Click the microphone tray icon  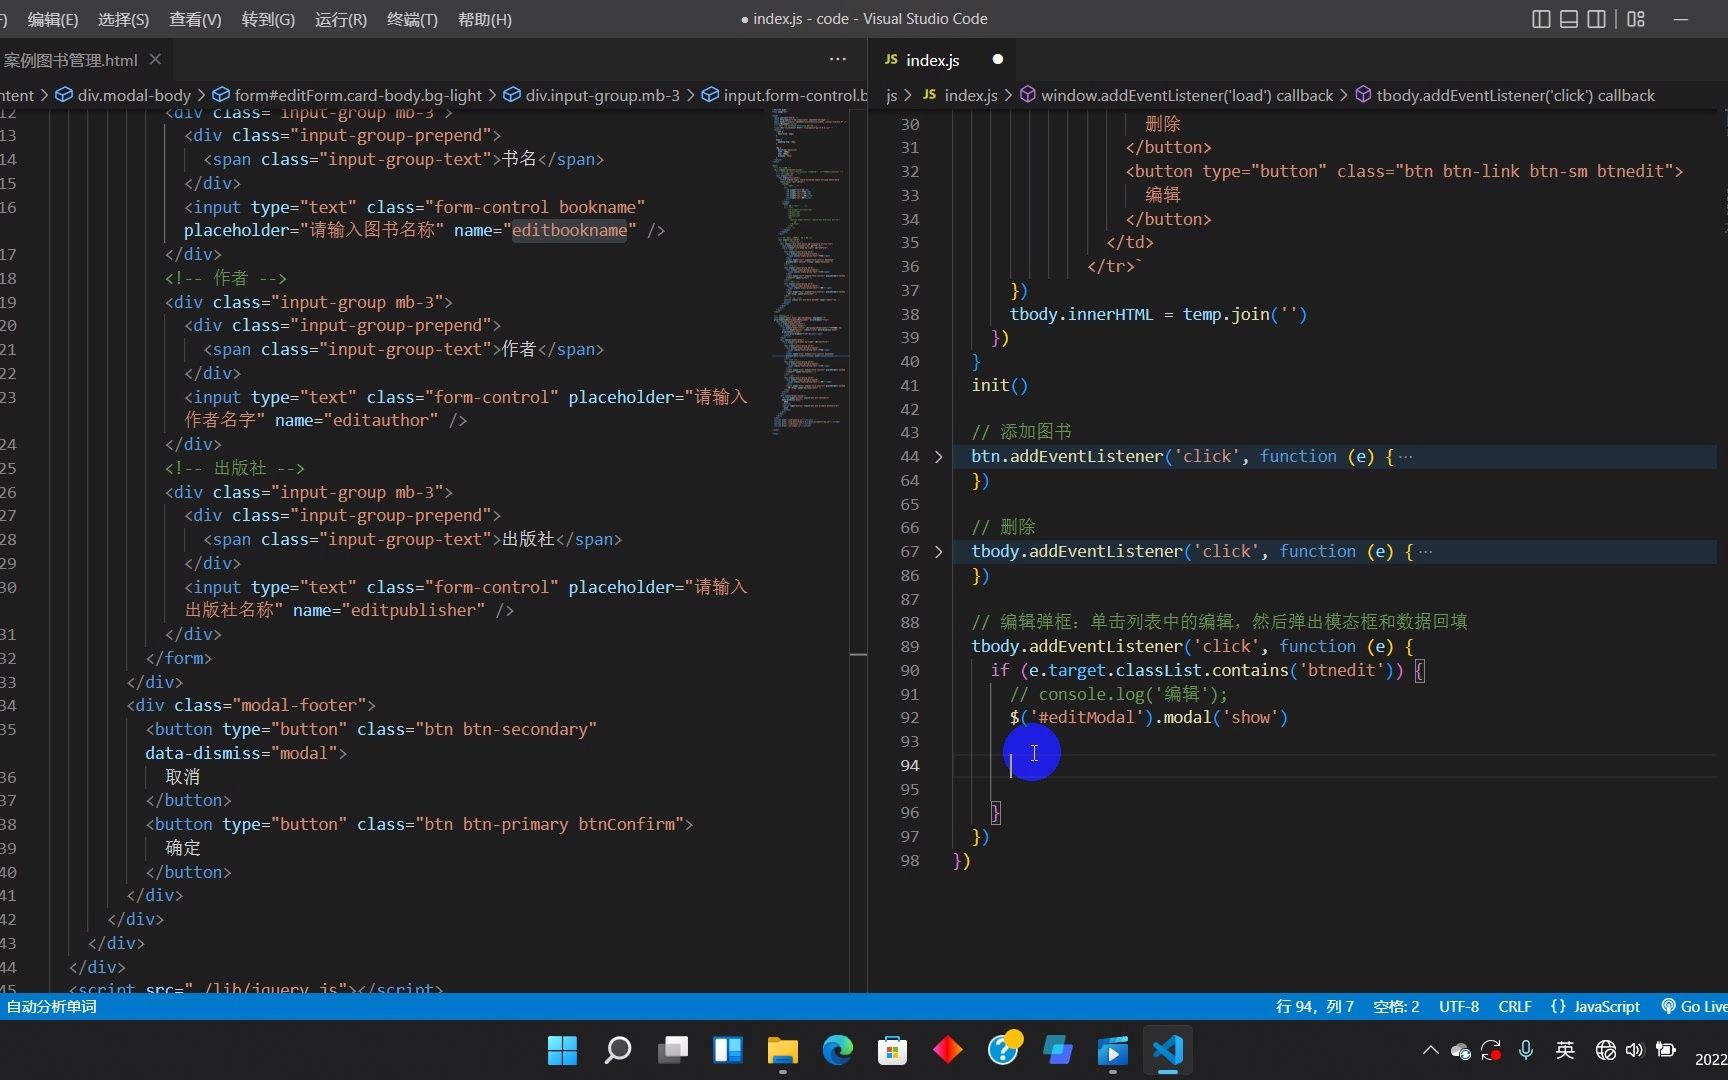(x=1526, y=1050)
